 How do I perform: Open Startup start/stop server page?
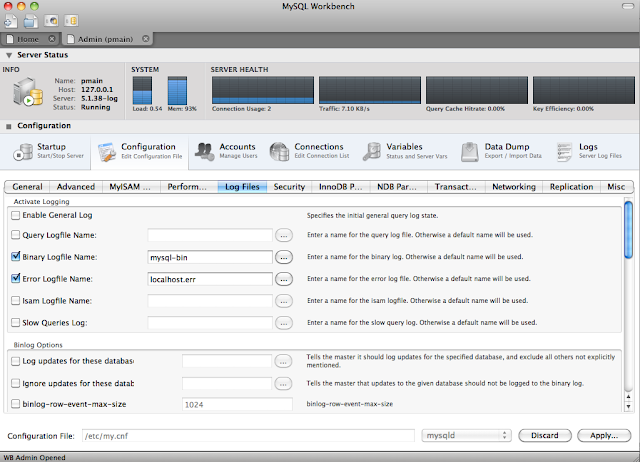(x=48, y=151)
